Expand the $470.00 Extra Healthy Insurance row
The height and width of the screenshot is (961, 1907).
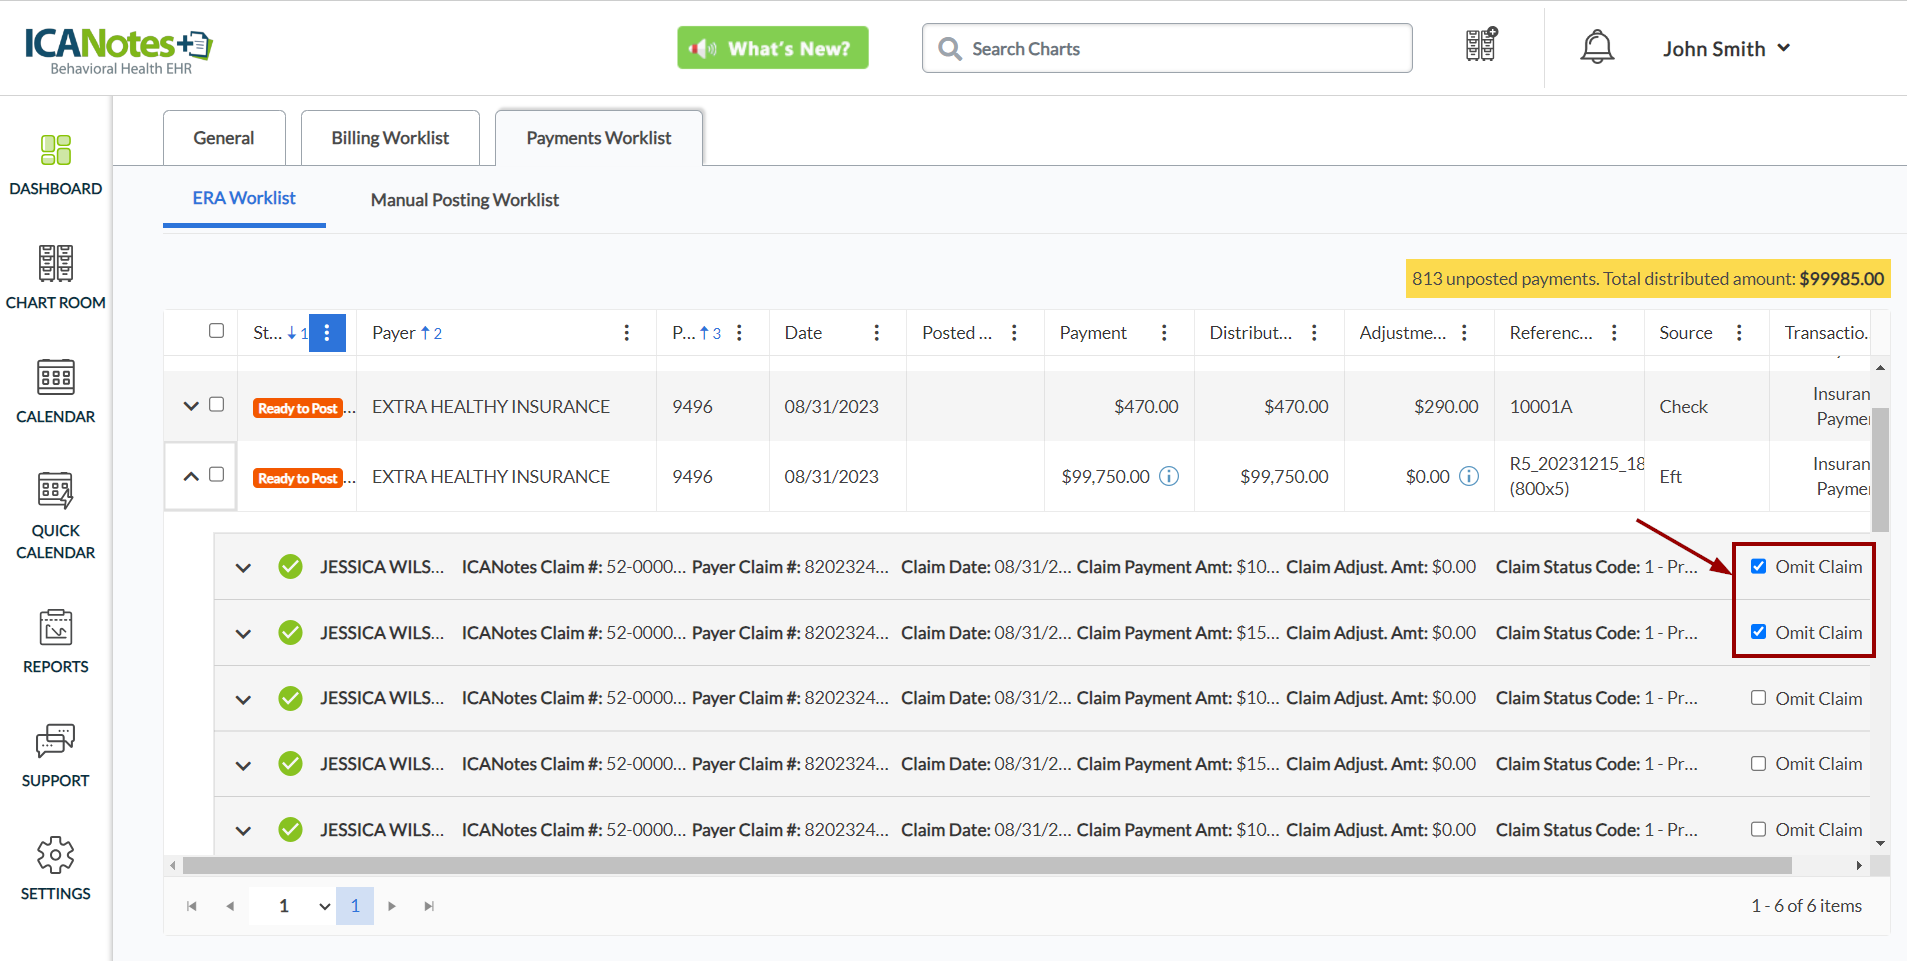pos(191,406)
